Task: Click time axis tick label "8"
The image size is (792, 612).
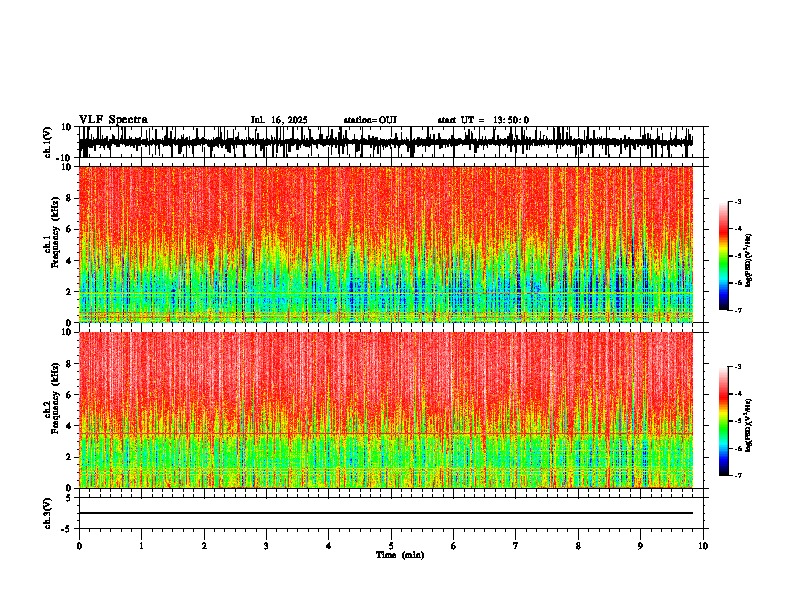Action: (x=578, y=546)
